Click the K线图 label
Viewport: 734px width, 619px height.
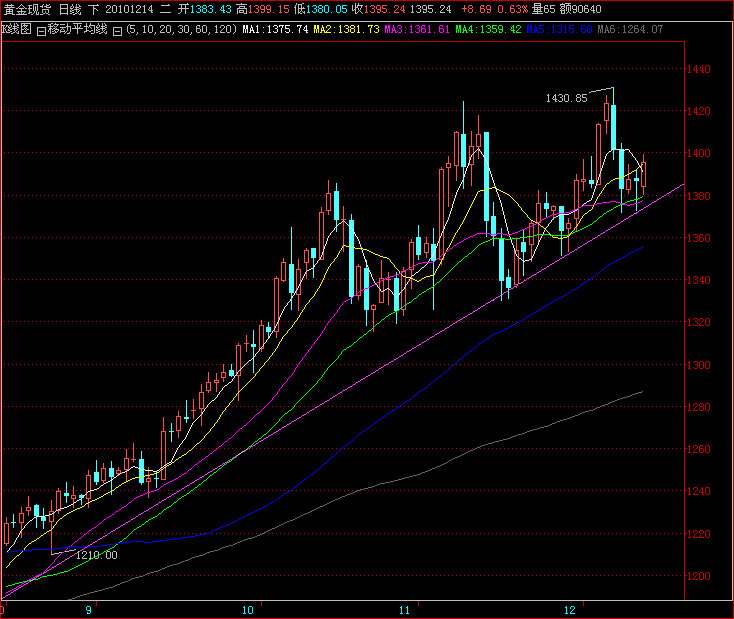[x=17, y=29]
